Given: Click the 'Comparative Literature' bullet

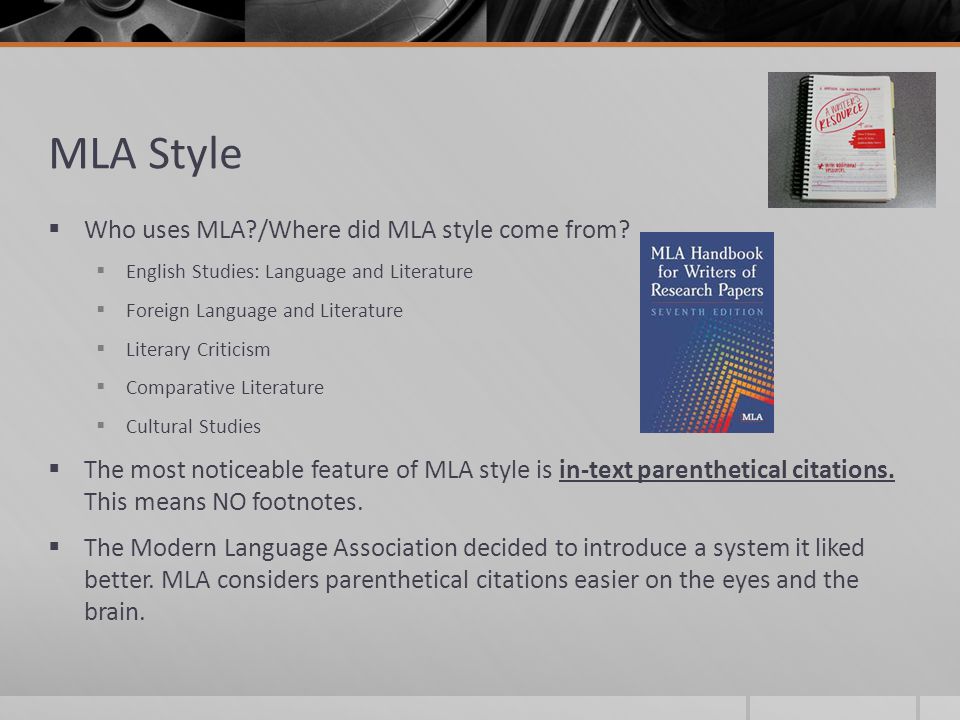Looking at the screenshot, I should (225, 388).
